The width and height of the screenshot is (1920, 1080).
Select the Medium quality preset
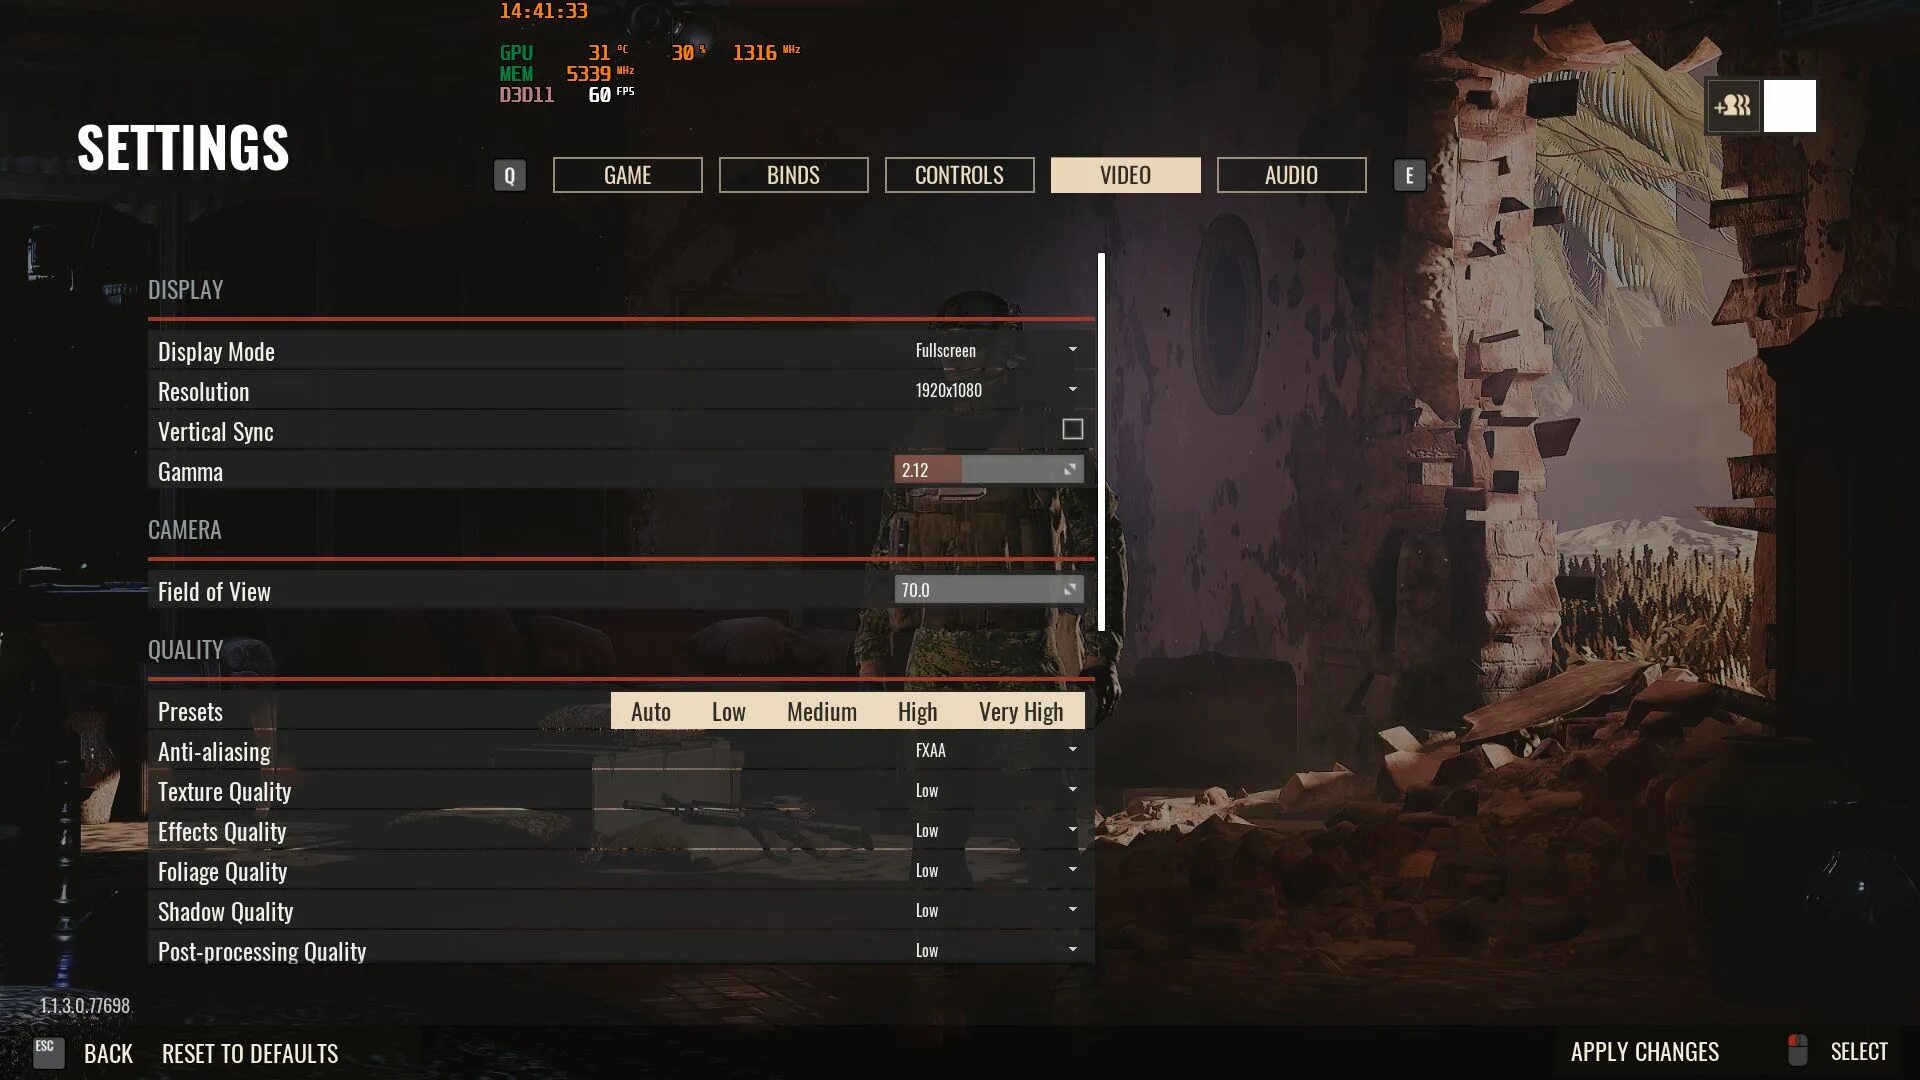(x=820, y=711)
